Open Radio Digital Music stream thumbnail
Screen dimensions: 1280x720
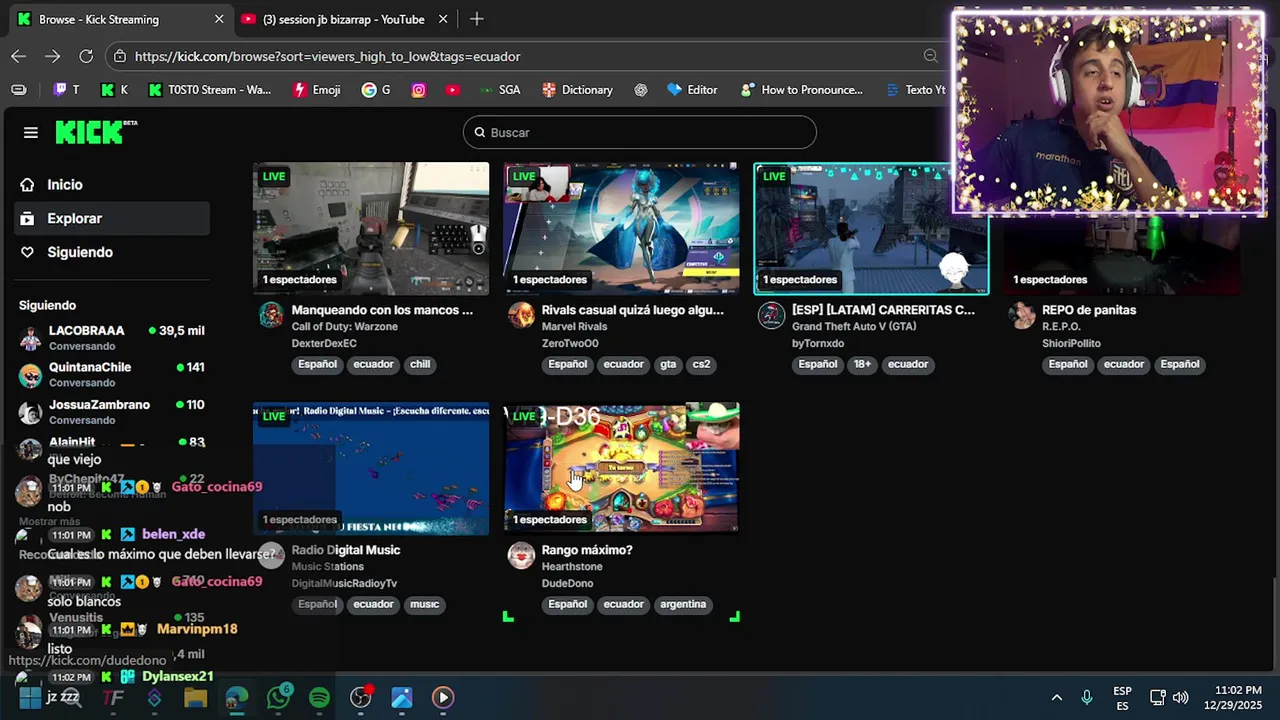pyautogui.click(x=371, y=468)
